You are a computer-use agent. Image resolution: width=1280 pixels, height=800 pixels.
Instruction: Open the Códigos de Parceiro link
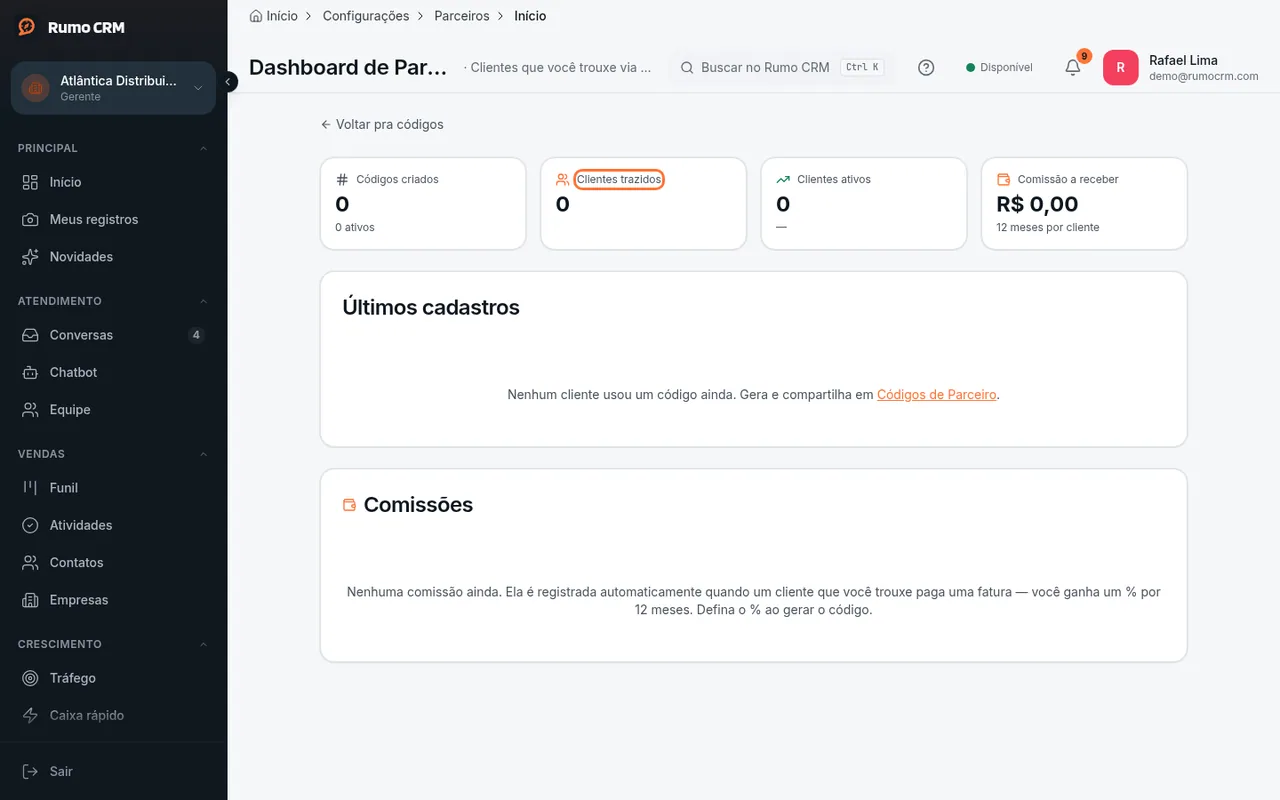[x=937, y=395]
